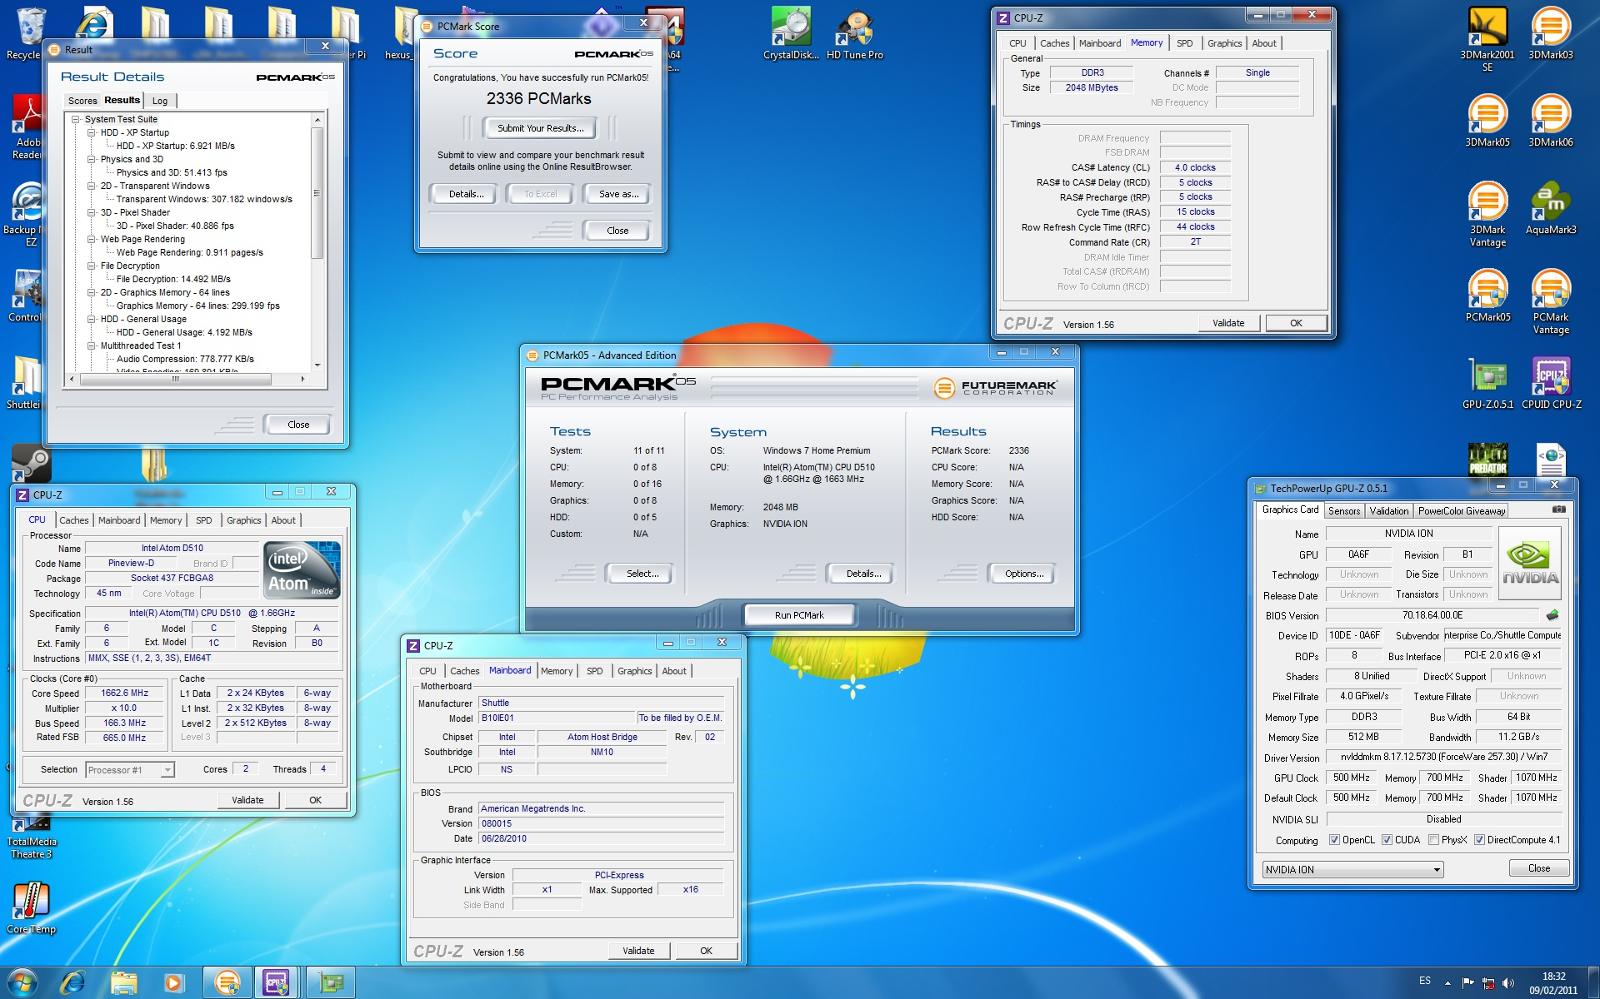Open HD Tune Pro desktop shortcut
This screenshot has width=1600, height=999.
855,32
